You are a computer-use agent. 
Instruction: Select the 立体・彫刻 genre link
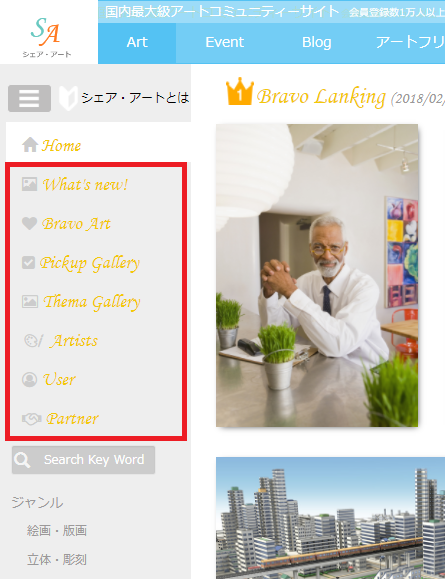pyautogui.click(x=57, y=559)
